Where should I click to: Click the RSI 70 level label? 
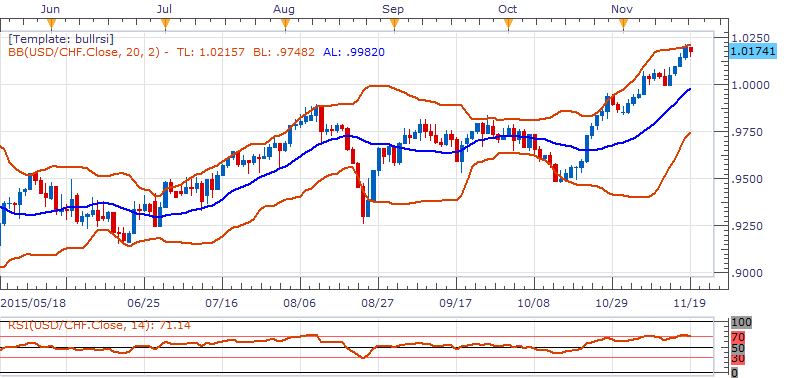(738, 337)
